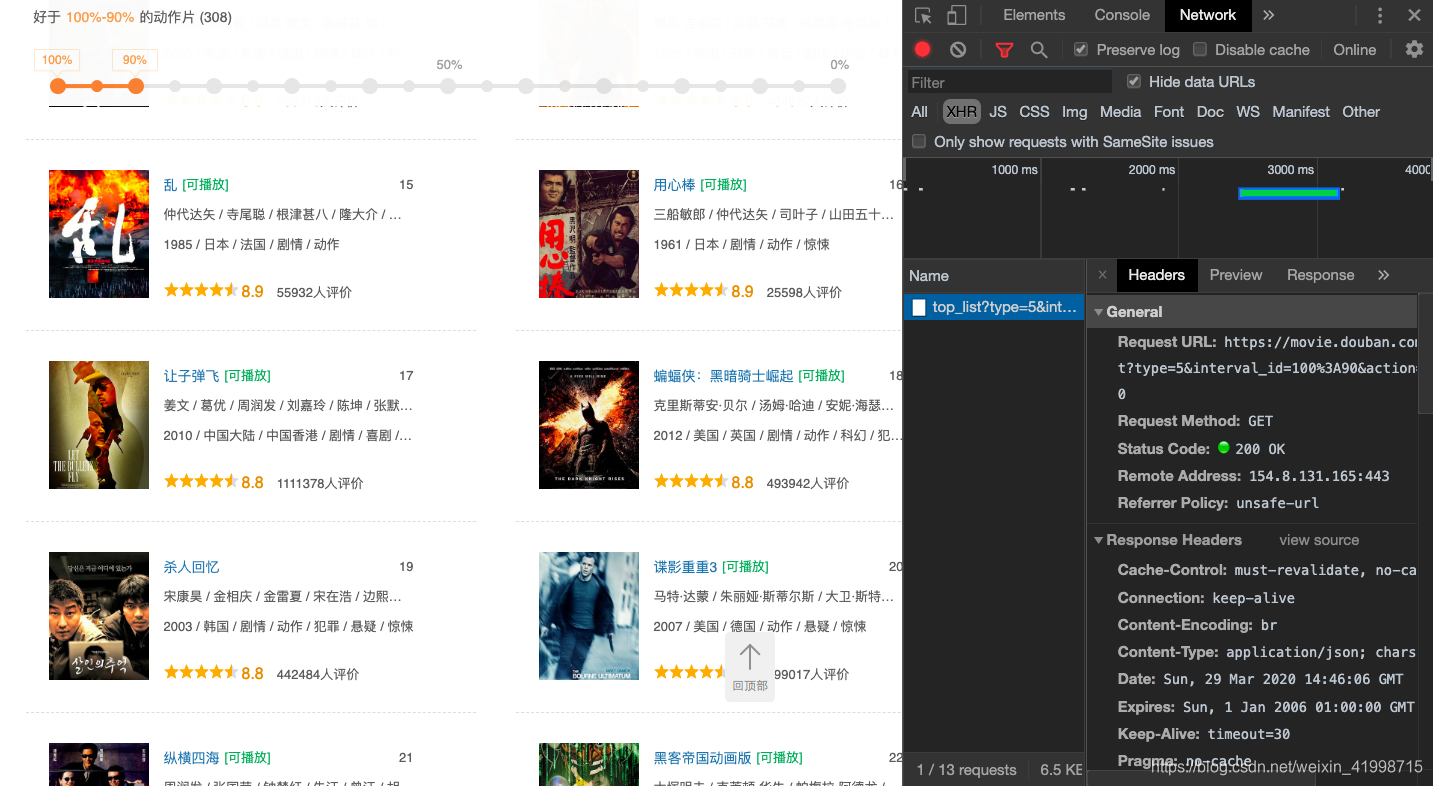1433x786 pixels.
Task: Click the 100% rating slider handle
Action: point(58,86)
